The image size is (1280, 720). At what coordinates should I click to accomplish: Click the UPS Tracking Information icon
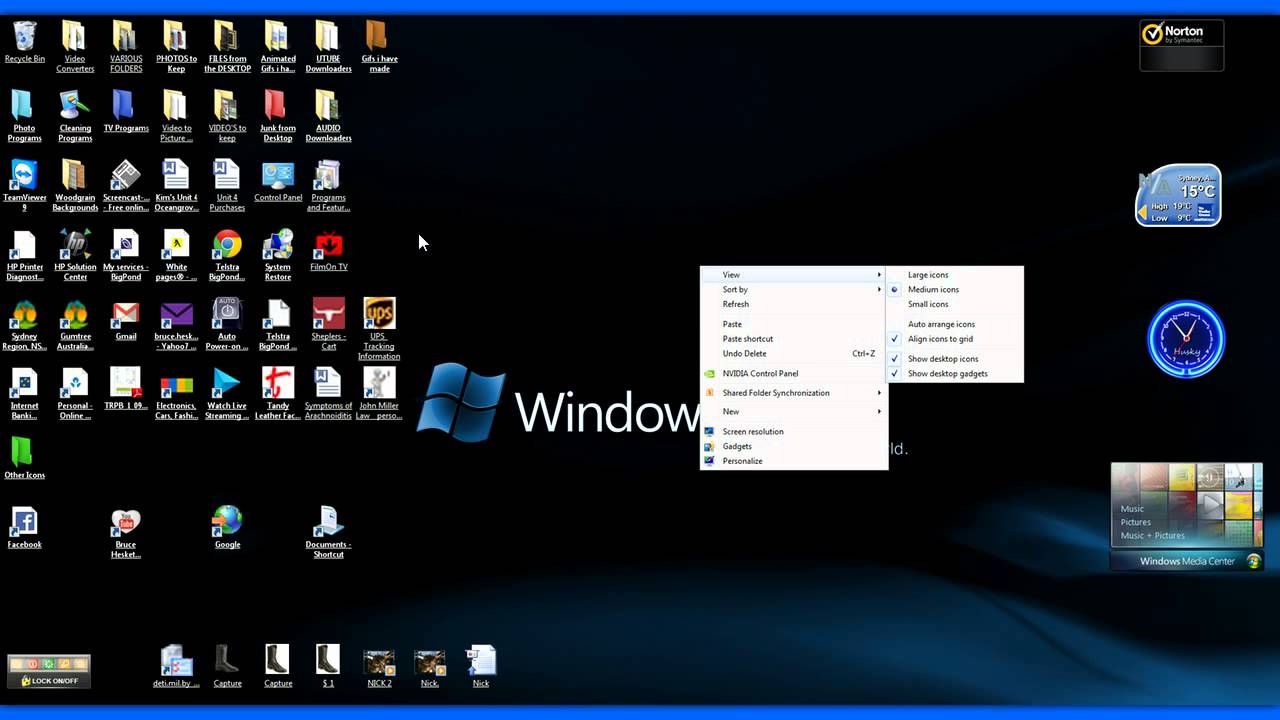point(379,328)
